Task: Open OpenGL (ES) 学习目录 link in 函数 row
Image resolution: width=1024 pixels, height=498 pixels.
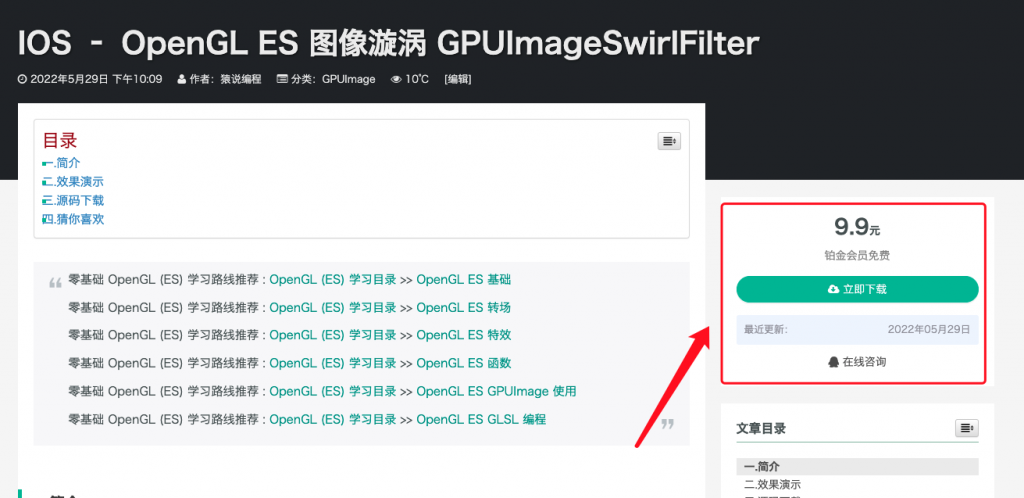Action: pos(333,364)
